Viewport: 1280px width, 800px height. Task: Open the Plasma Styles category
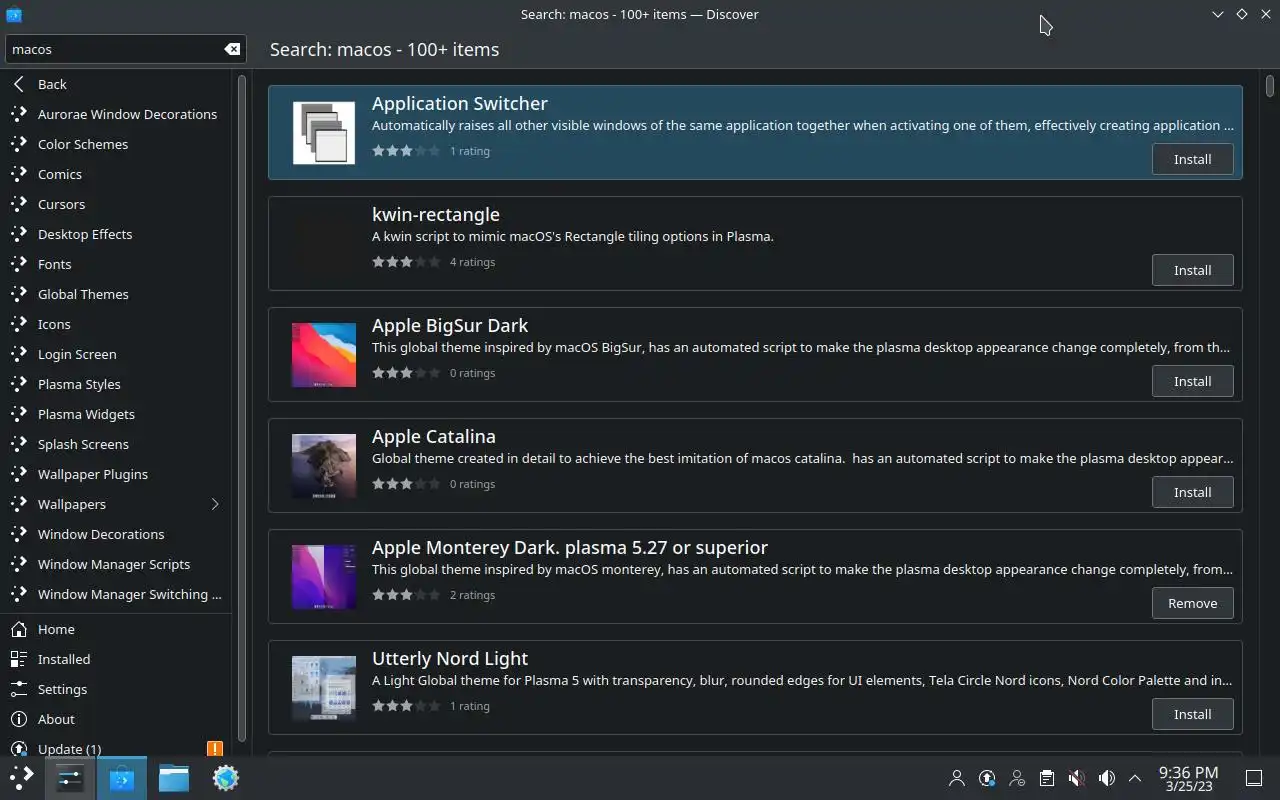(116, 384)
